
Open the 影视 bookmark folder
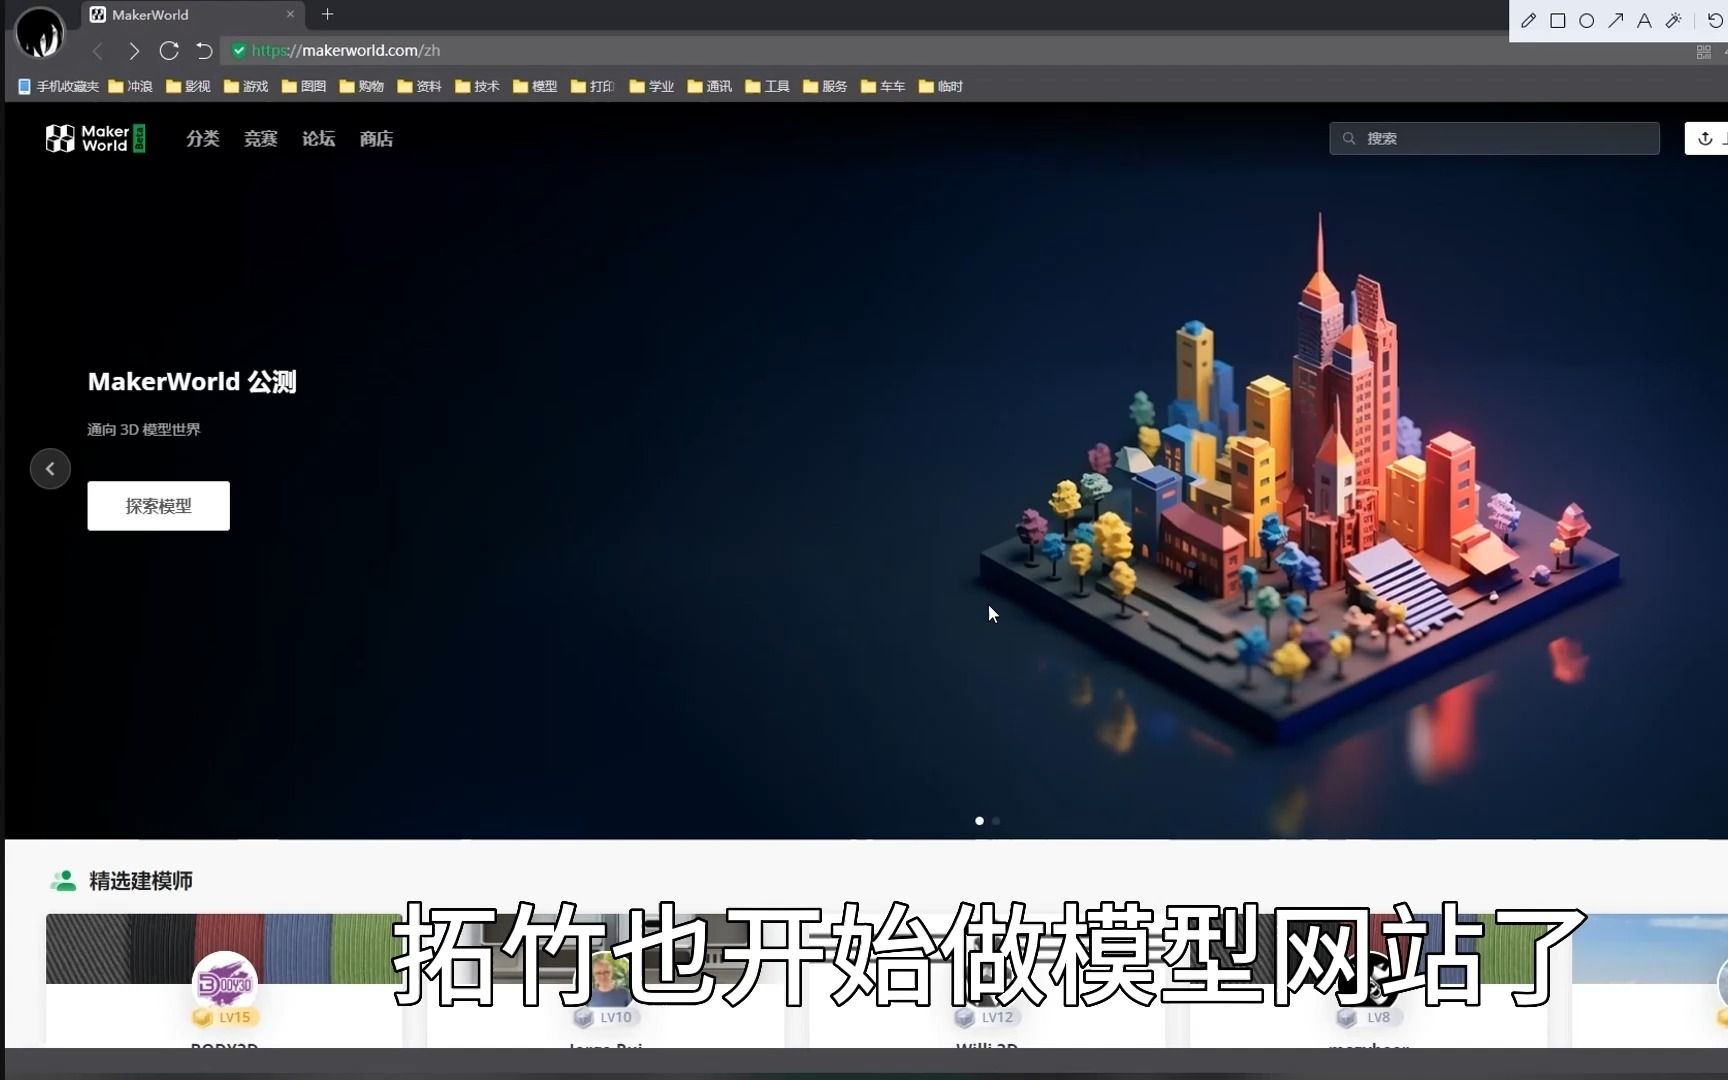click(x=188, y=86)
